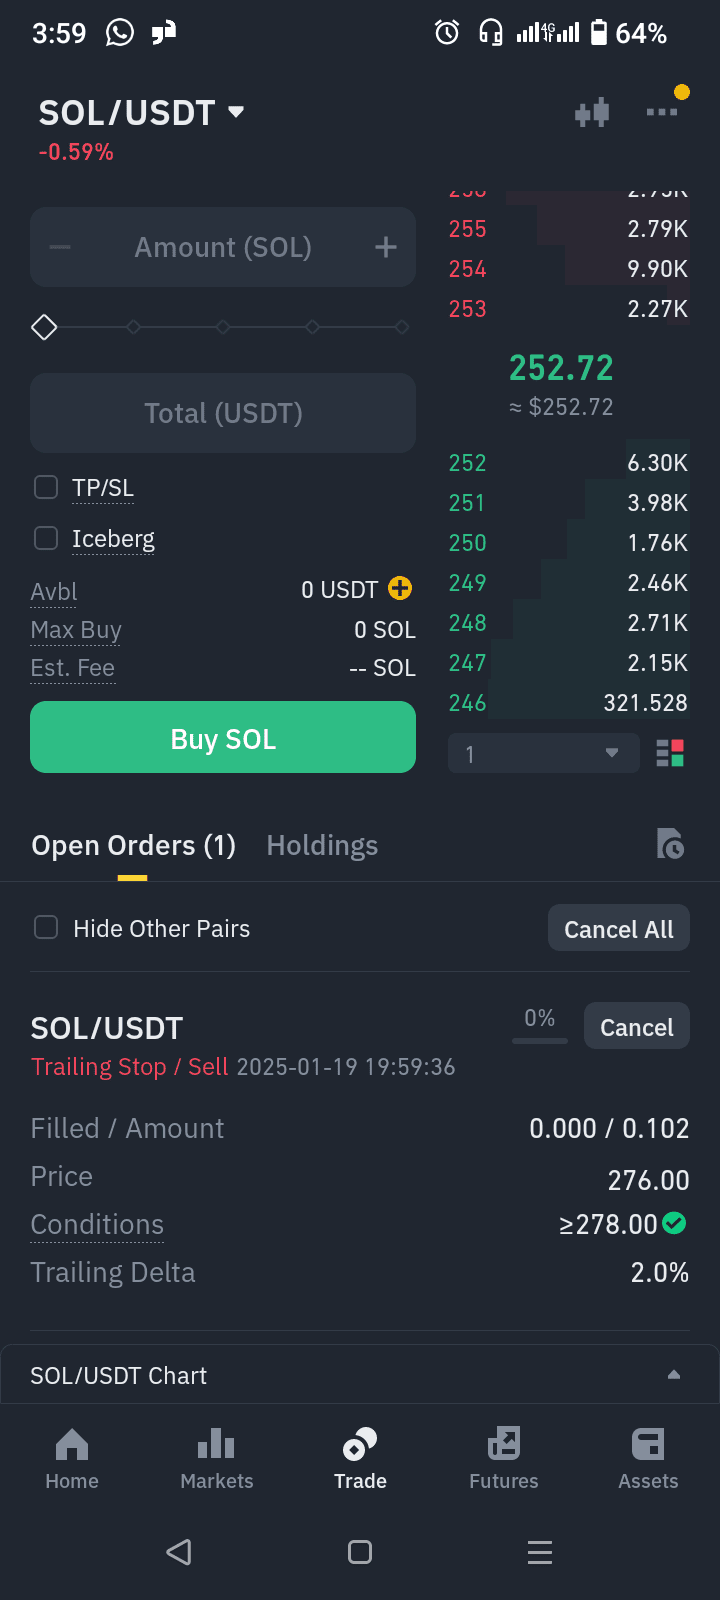Screen dimensions: 720x1600
Task: Open the SOL/USDT pair selector dropdown
Action: point(141,113)
